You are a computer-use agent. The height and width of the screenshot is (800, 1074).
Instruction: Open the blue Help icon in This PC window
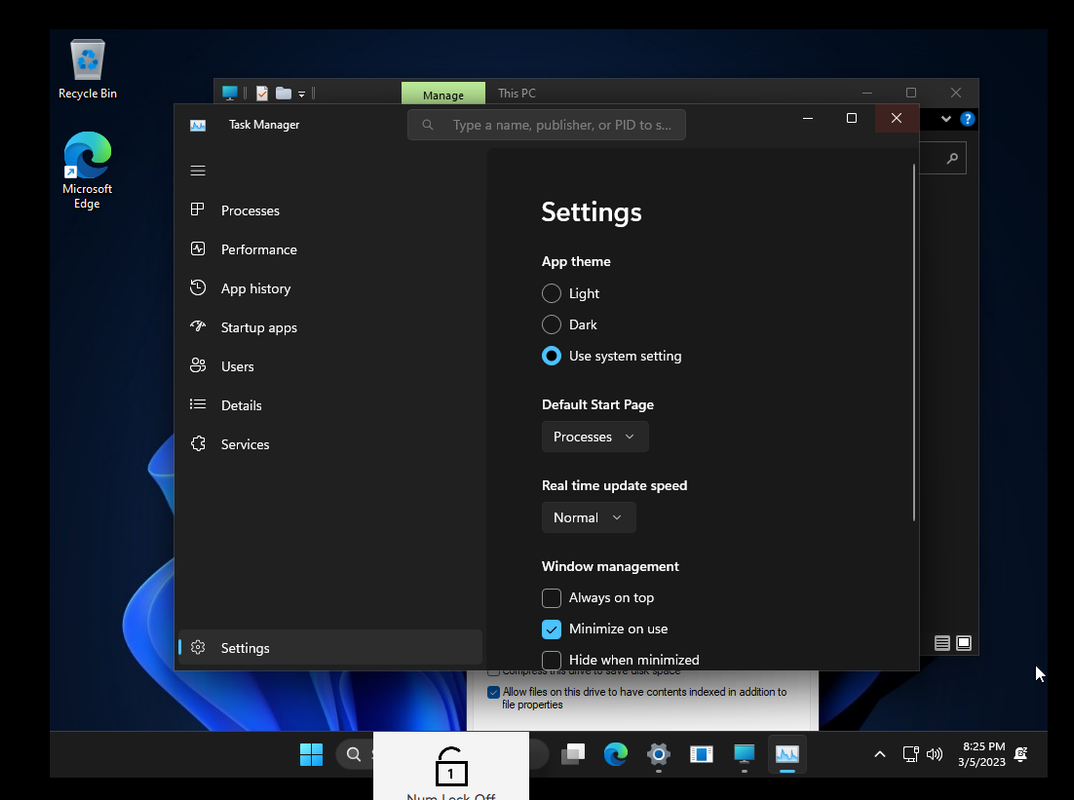[967, 119]
